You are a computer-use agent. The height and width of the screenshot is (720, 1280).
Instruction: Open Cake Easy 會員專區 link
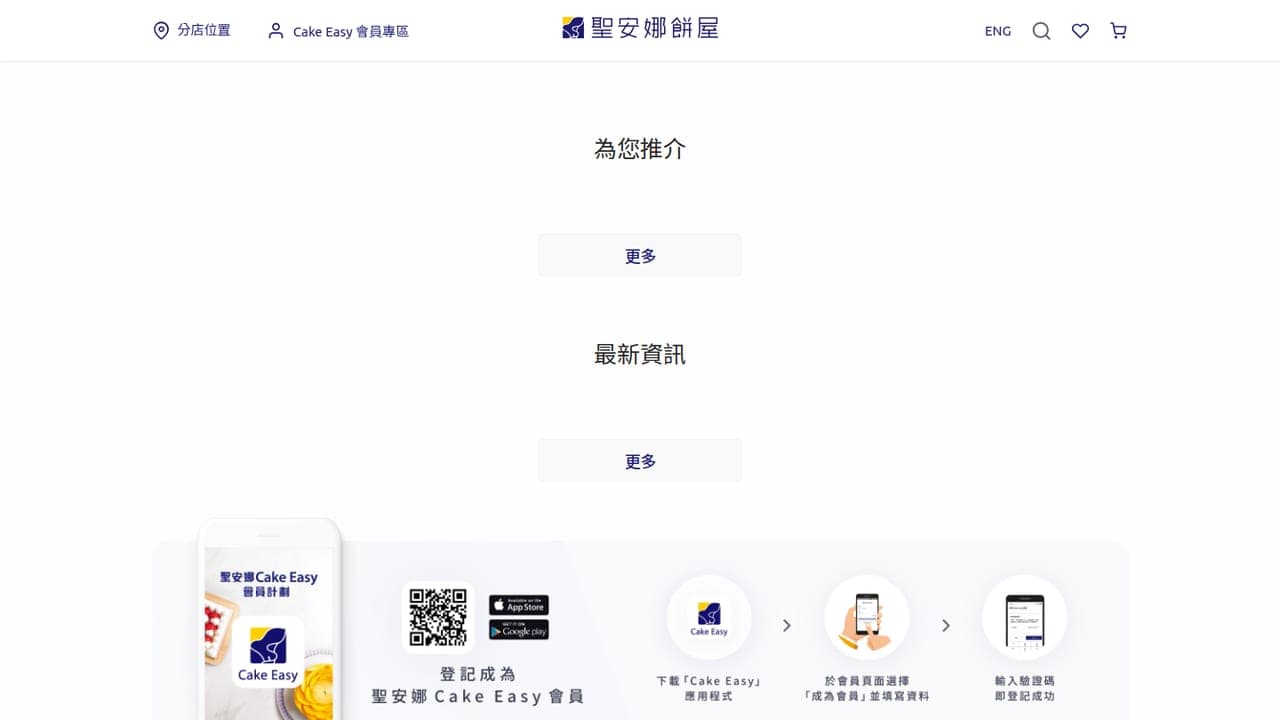[351, 31]
